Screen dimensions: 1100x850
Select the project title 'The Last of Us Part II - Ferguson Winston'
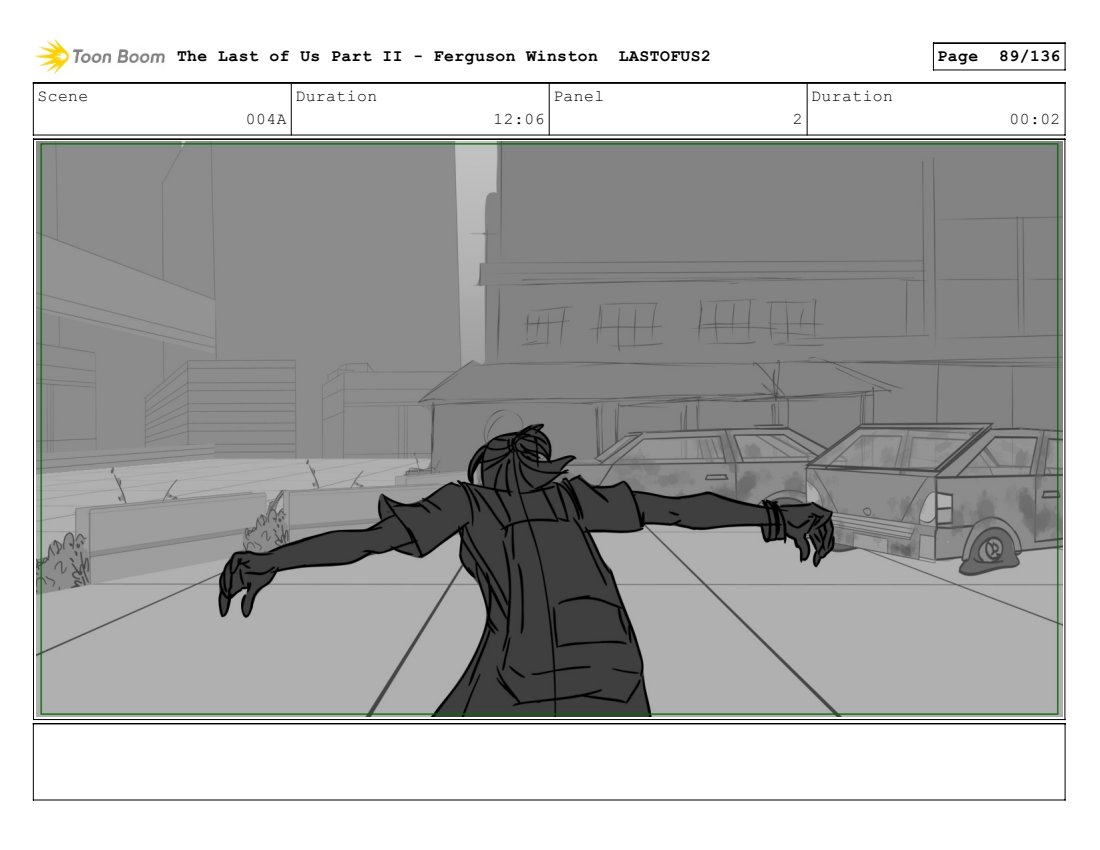pos(387,56)
